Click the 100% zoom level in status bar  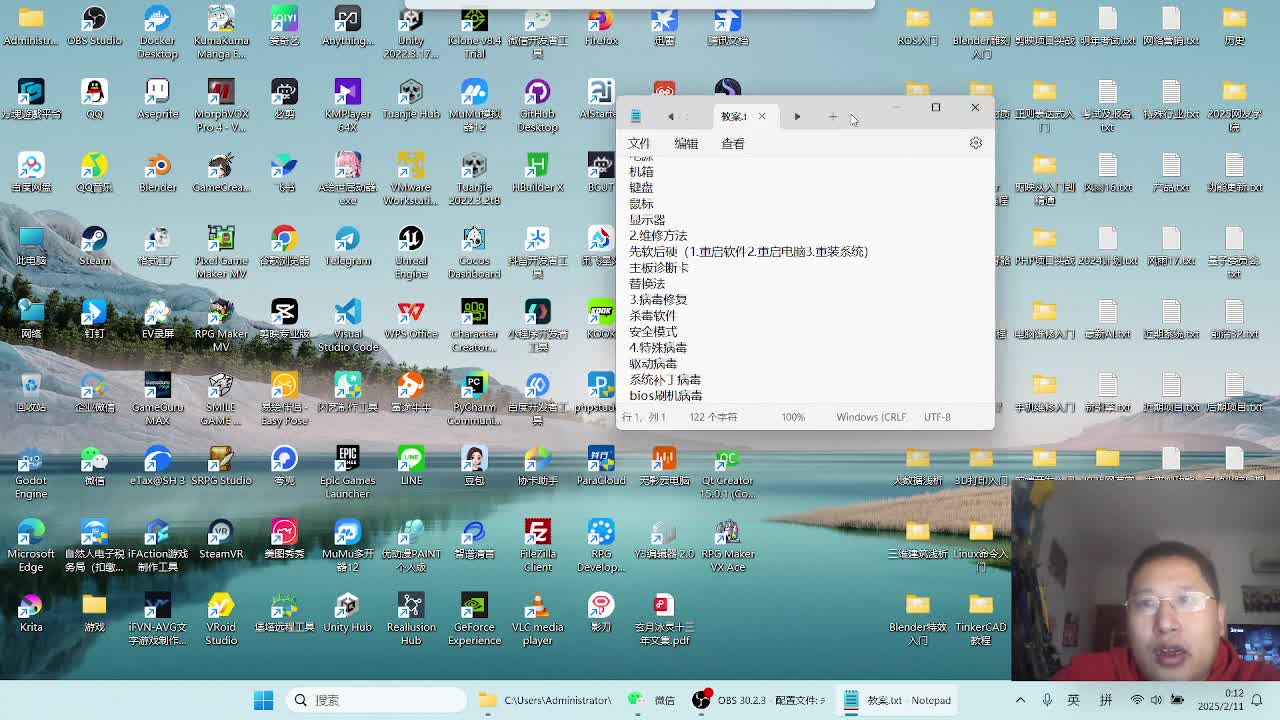click(x=793, y=417)
